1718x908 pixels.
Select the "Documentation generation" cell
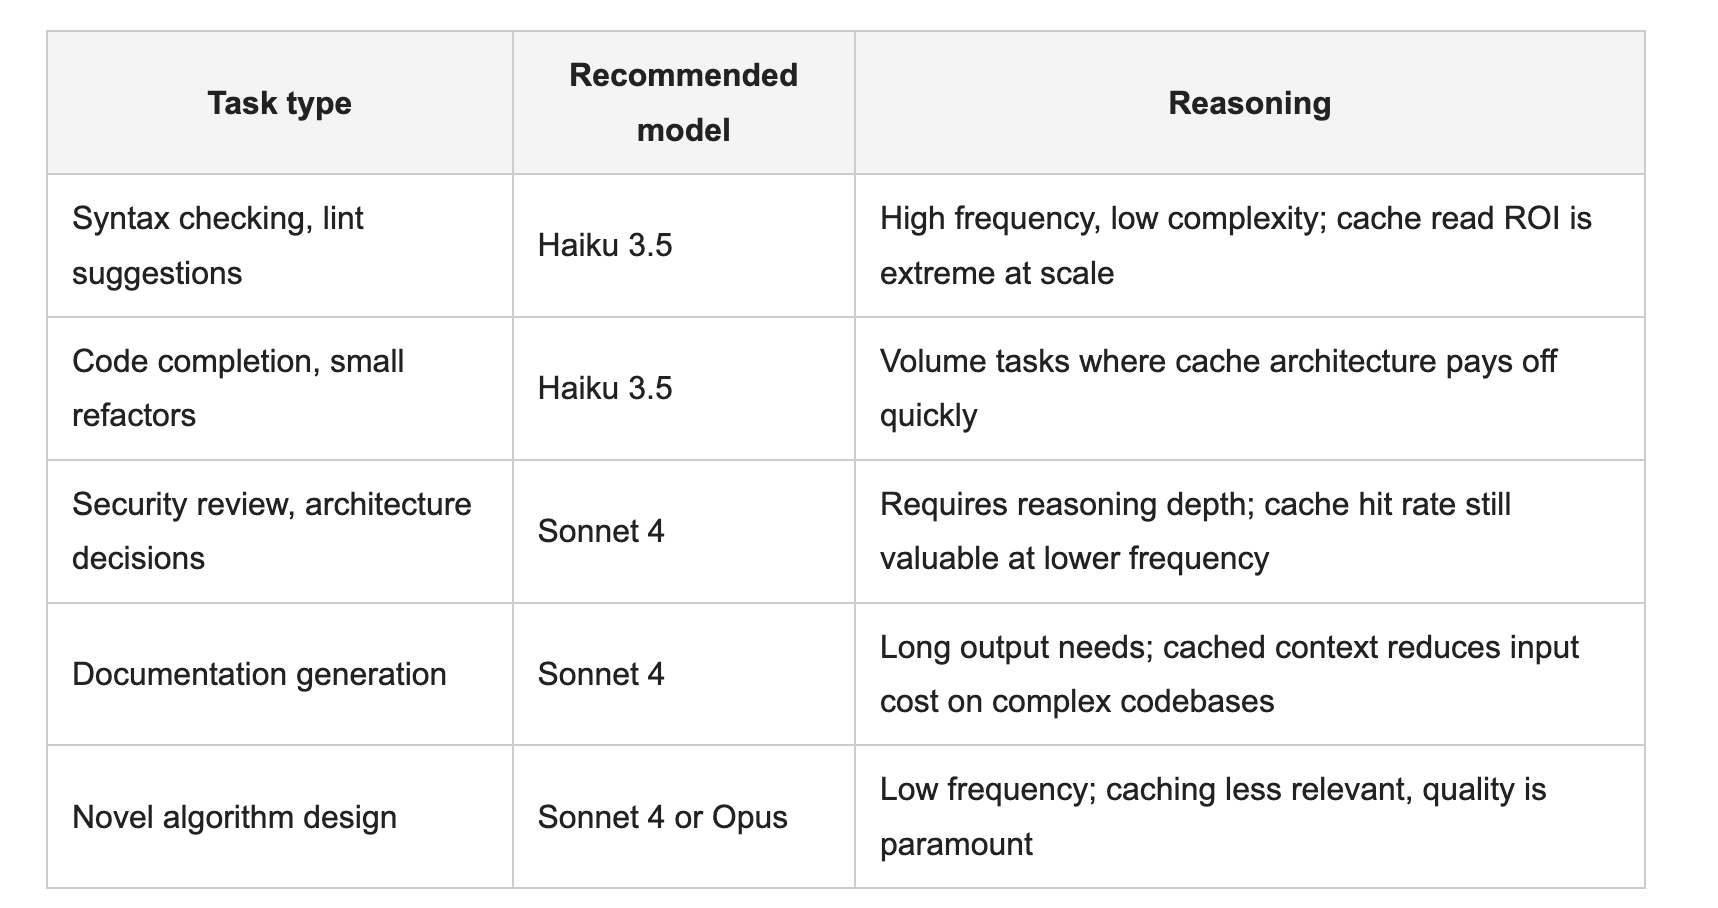279,674
